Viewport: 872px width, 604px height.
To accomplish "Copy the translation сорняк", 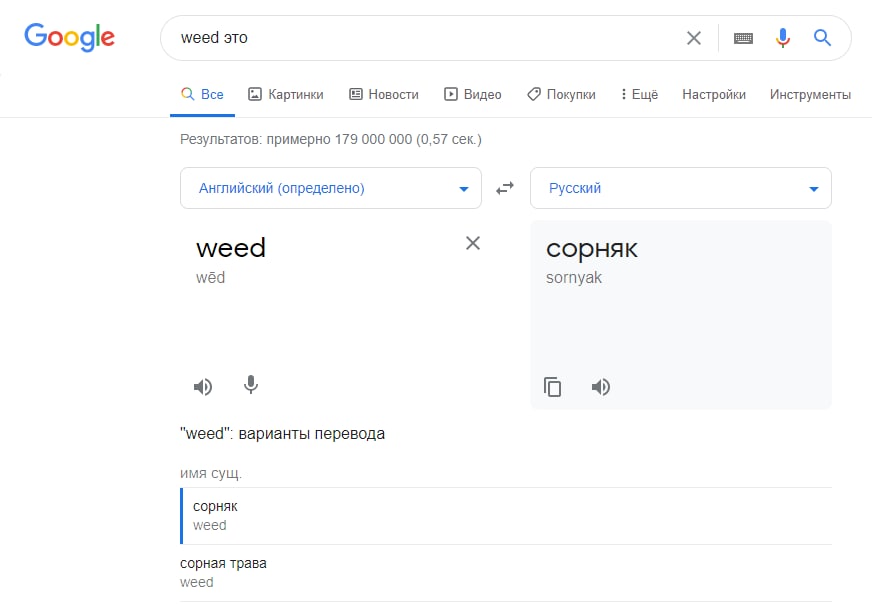I will [x=552, y=387].
